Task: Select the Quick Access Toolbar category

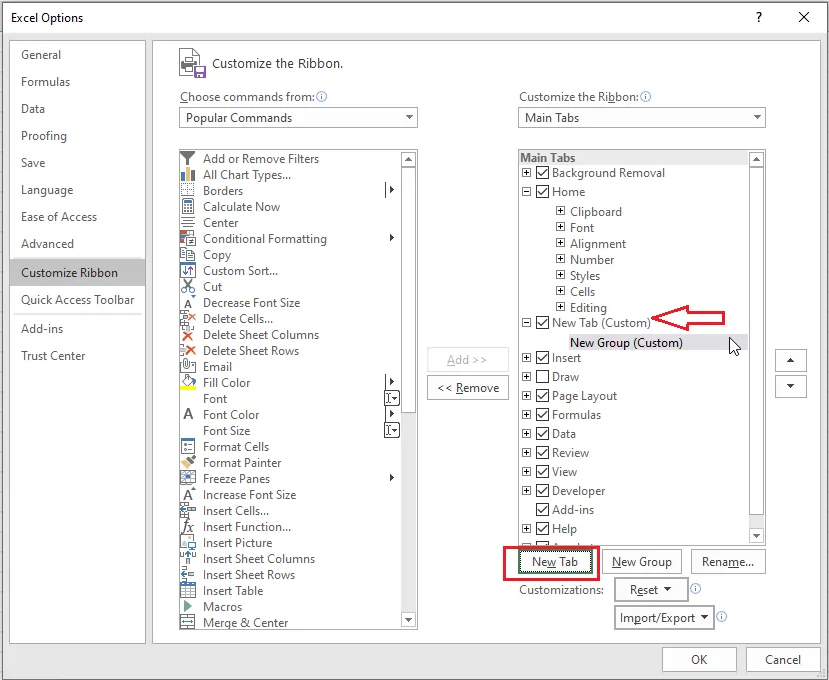Action: point(78,300)
